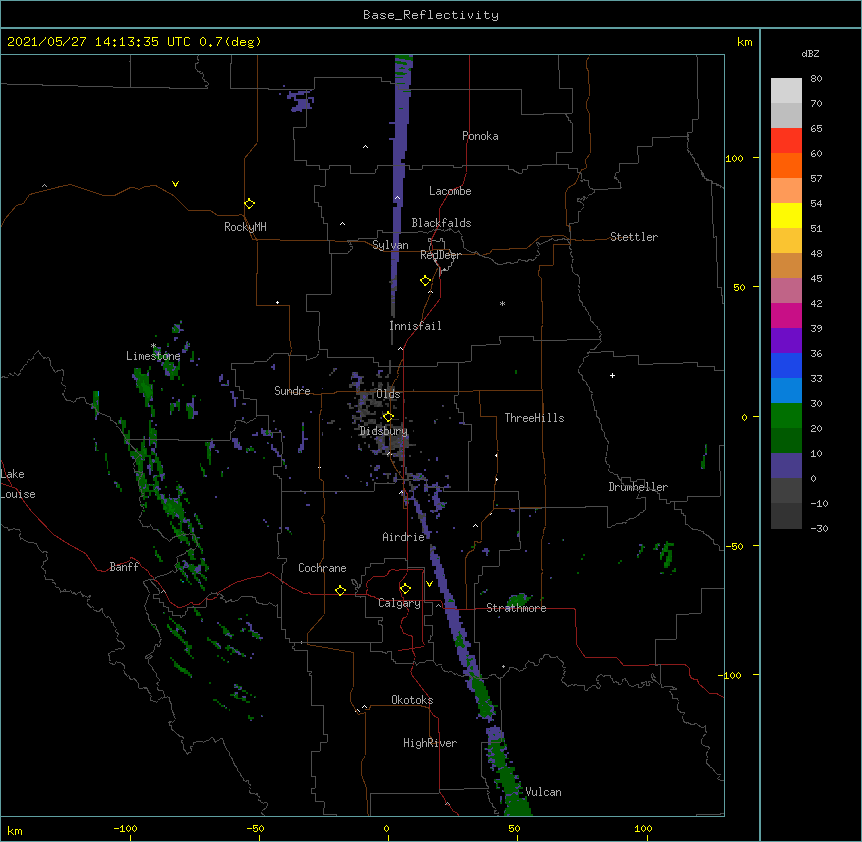The image size is (862, 842).
Task: Select the Vulcan town label
Action: pos(543,792)
